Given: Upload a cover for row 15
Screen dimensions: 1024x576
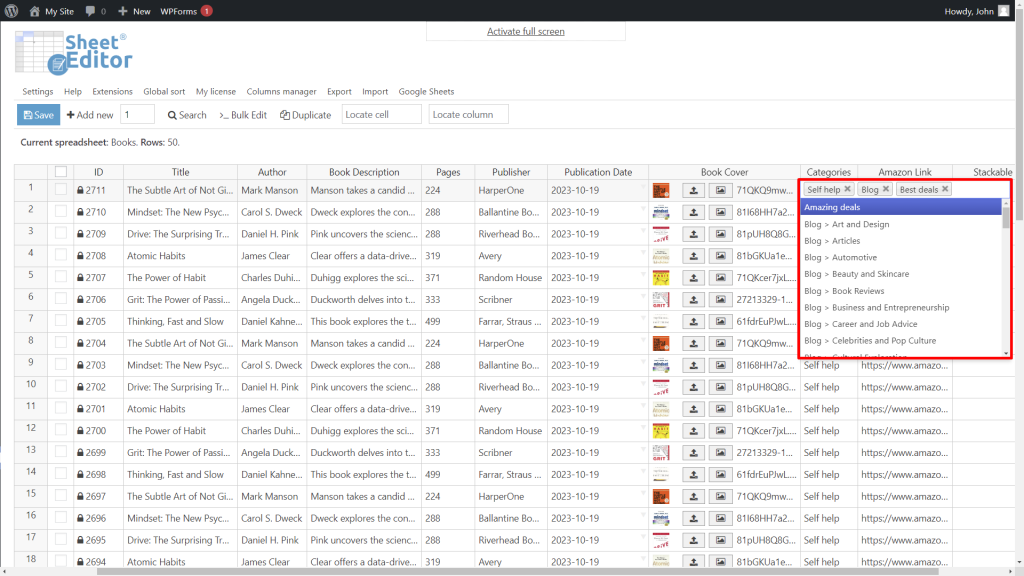Looking at the screenshot, I should 694,496.
